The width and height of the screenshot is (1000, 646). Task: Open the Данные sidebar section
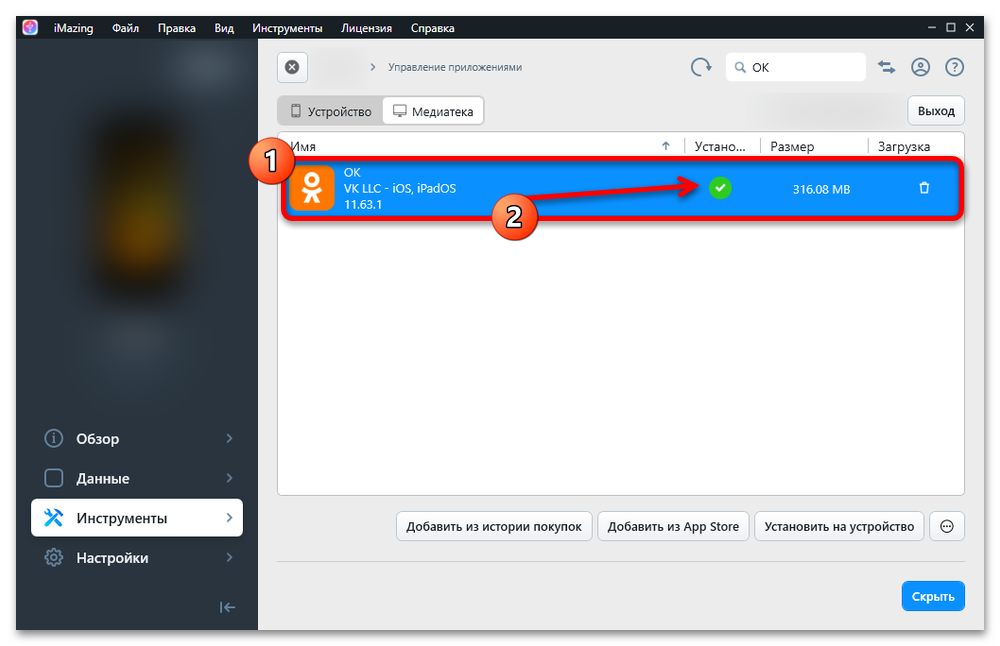(x=137, y=478)
